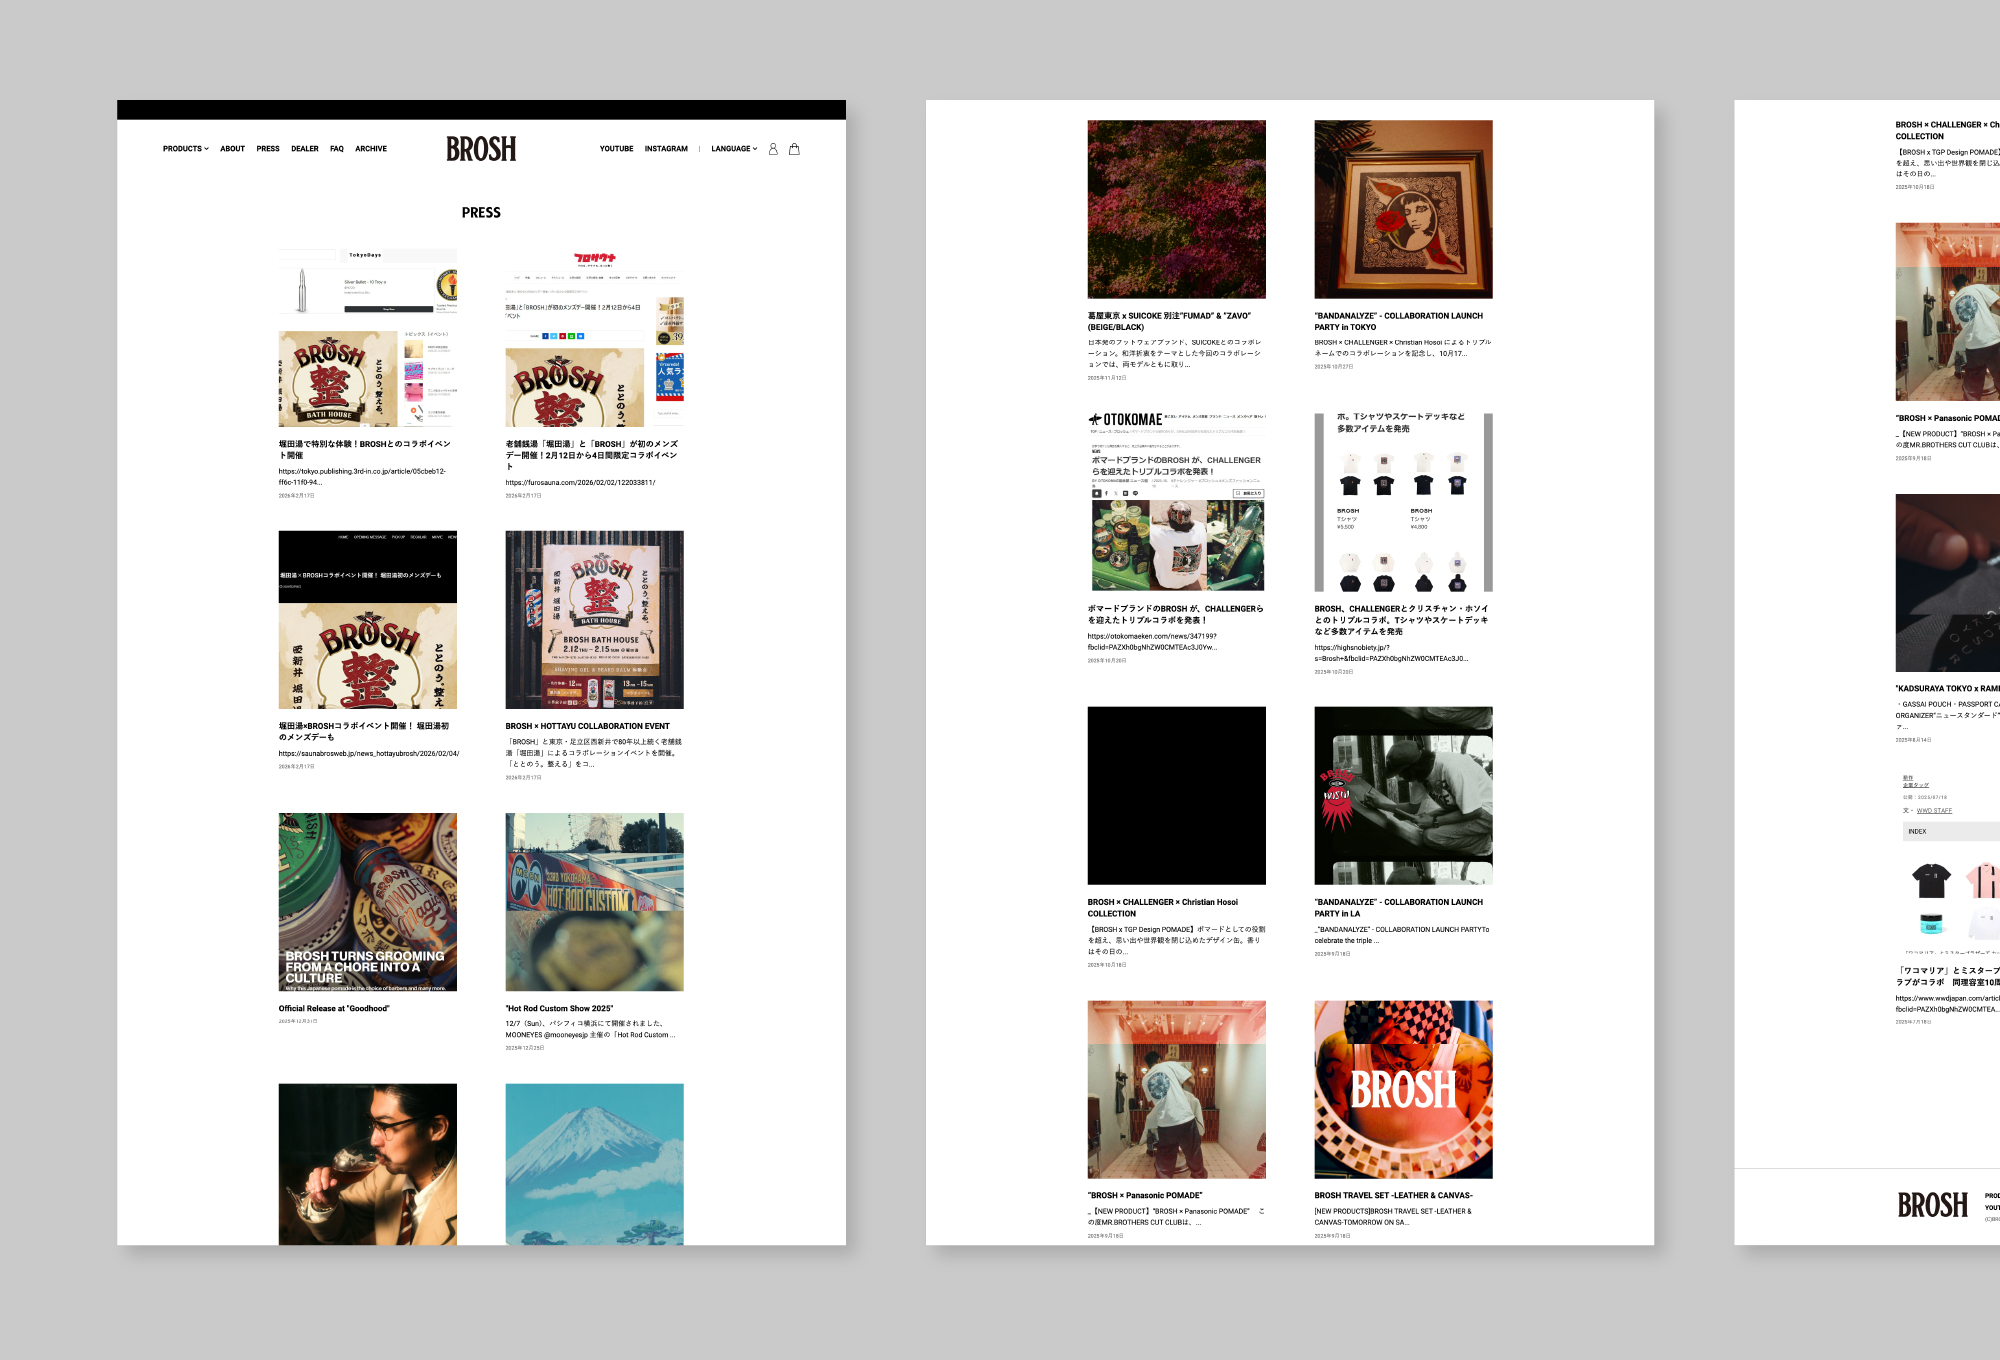Go to the ABOUT page
The width and height of the screenshot is (2000, 1360).
(232, 149)
